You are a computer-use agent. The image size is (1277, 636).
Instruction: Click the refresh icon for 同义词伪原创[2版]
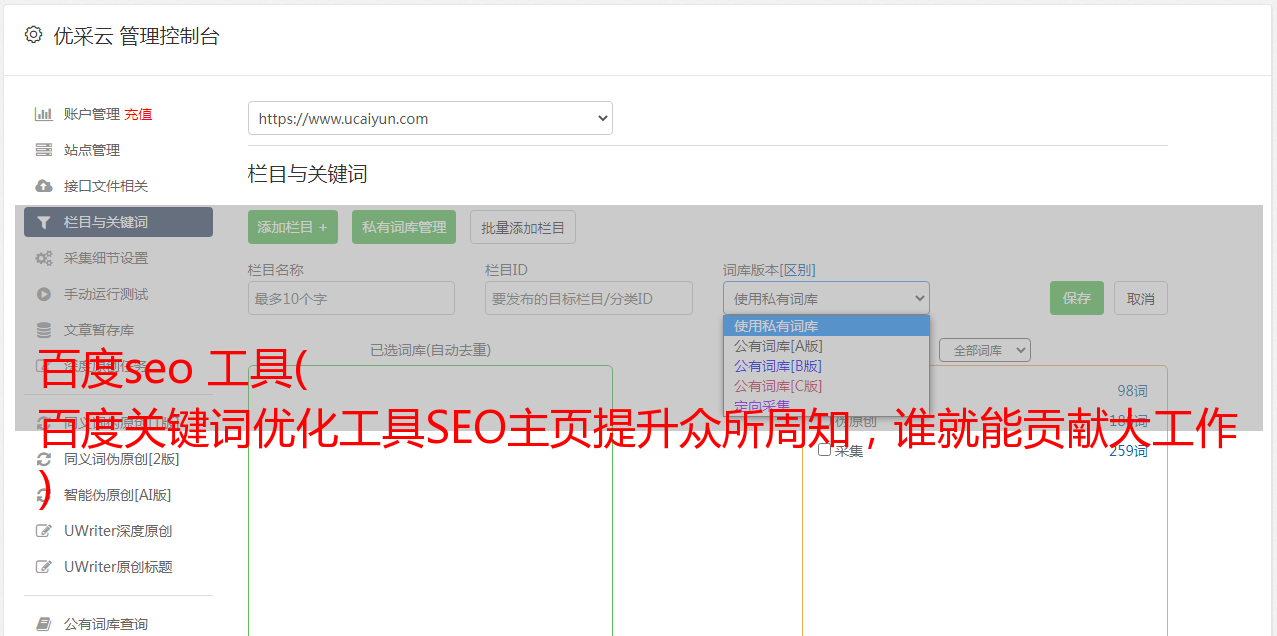pos(44,459)
